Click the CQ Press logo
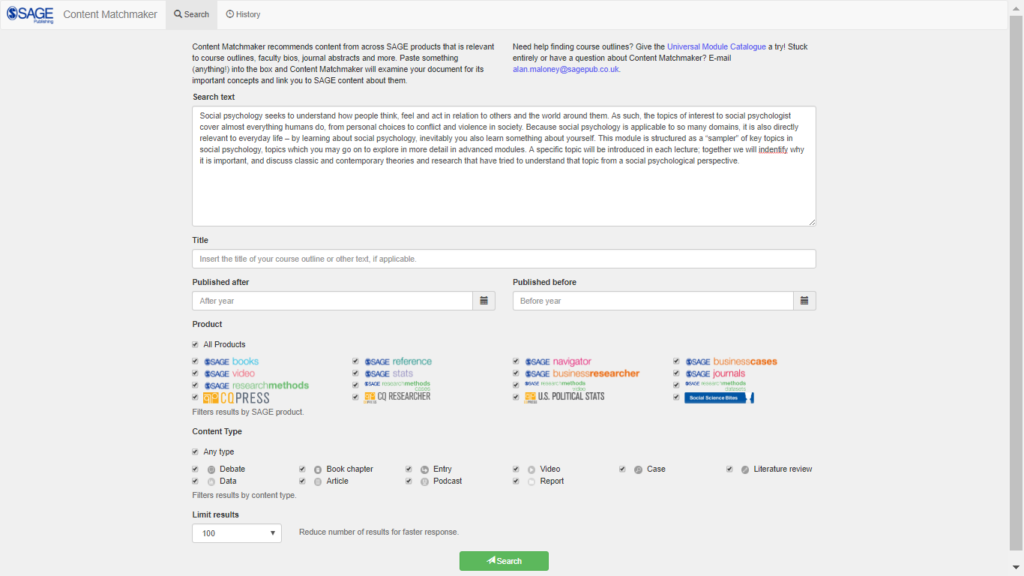 click(x=236, y=398)
